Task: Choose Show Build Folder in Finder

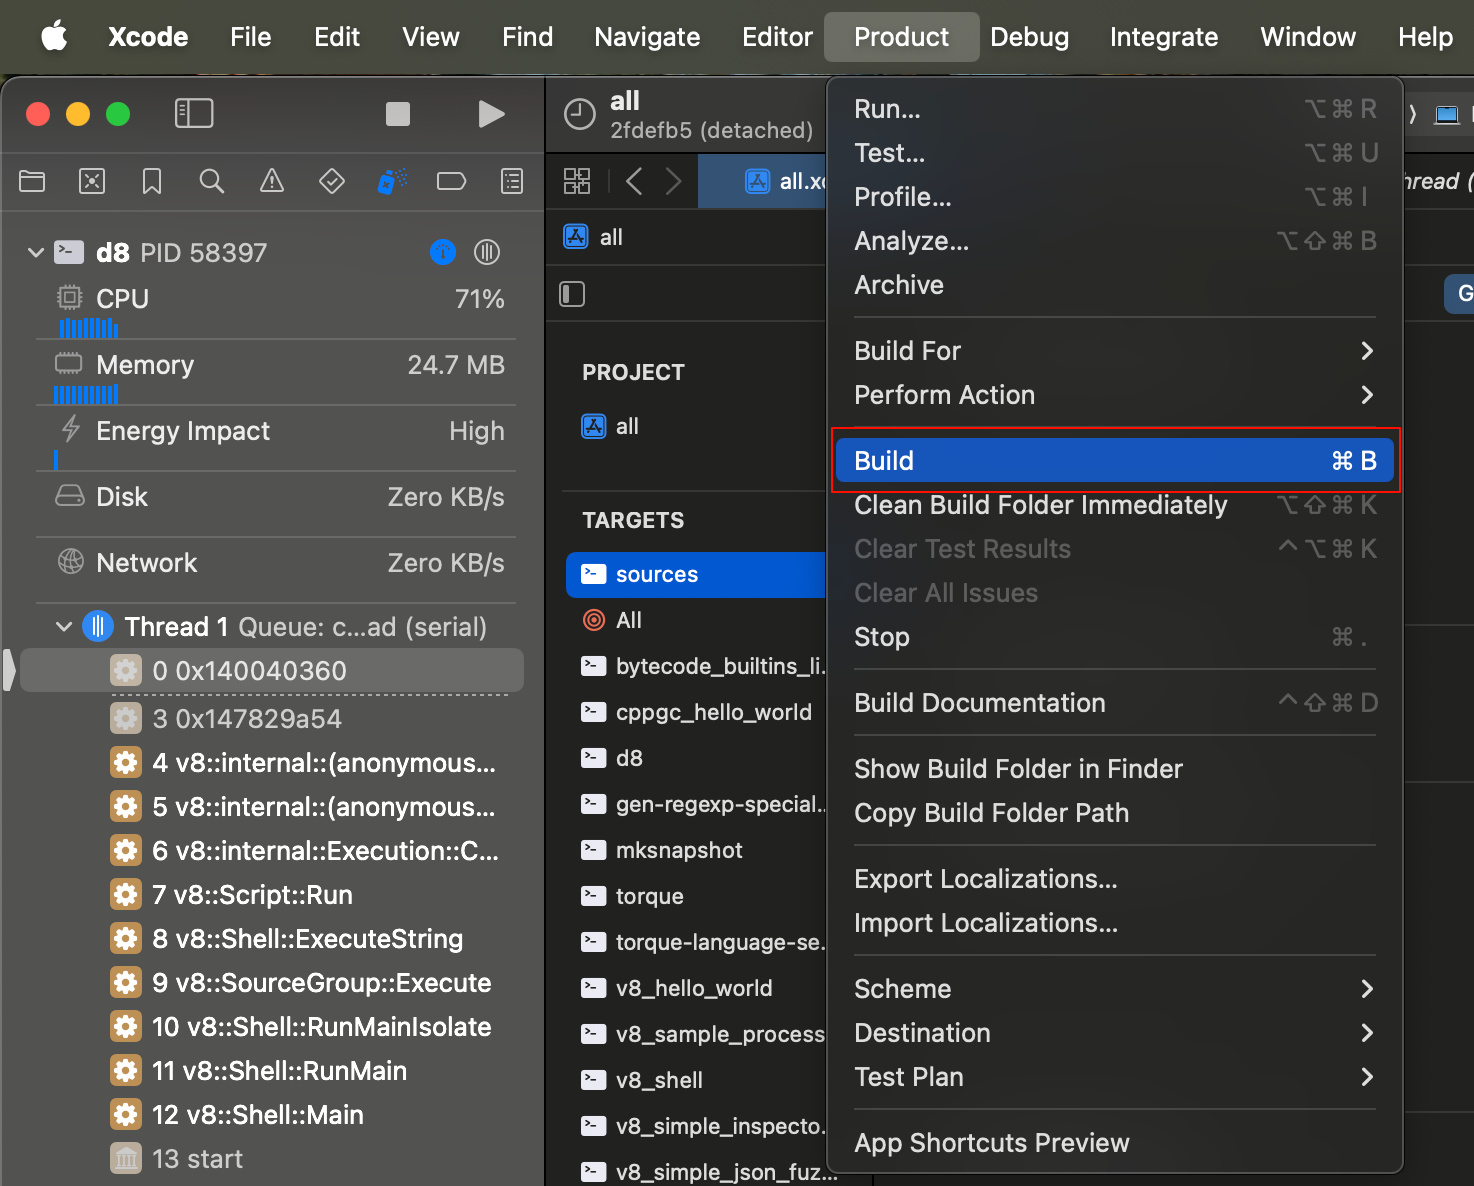Action: point(1115,769)
